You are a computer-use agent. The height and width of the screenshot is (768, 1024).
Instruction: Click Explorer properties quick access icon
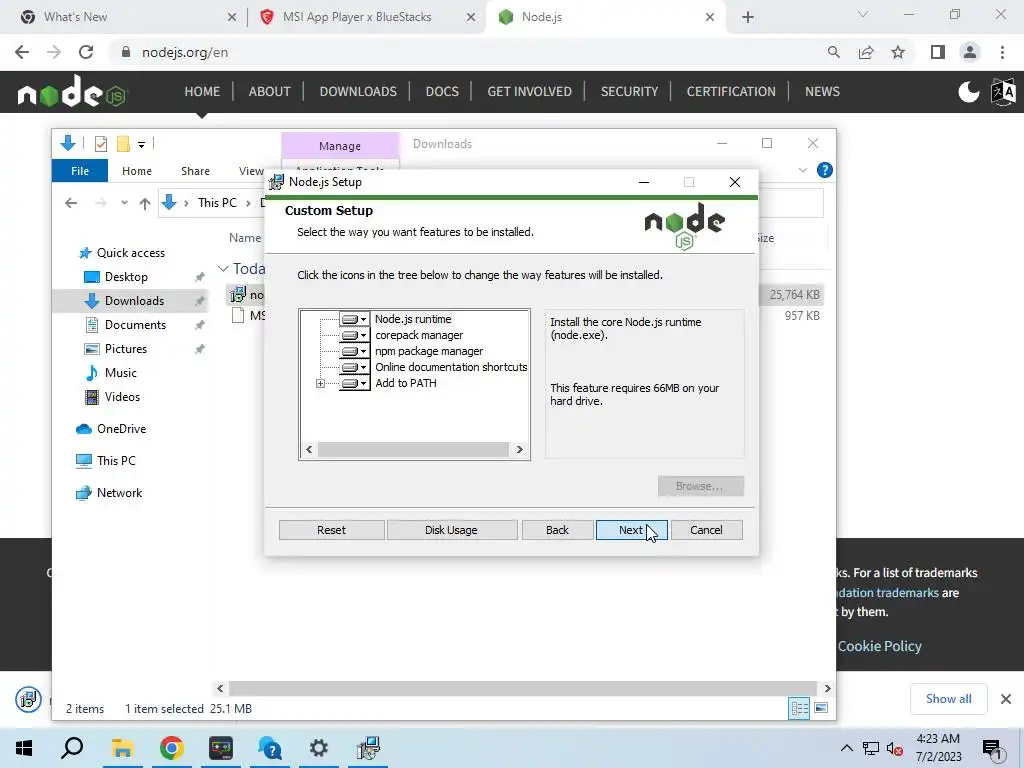coord(101,143)
